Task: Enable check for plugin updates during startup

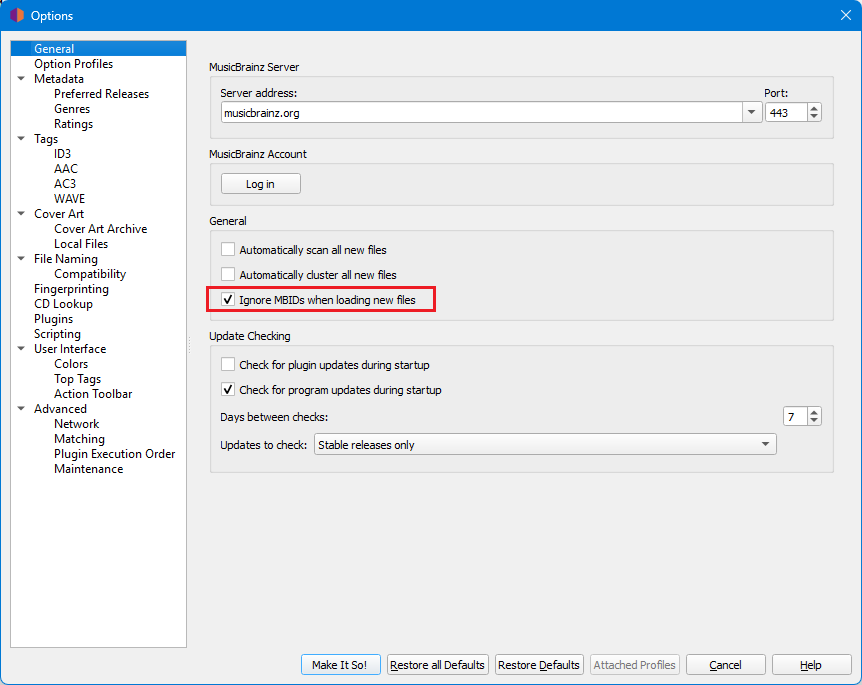Action: [228, 365]
